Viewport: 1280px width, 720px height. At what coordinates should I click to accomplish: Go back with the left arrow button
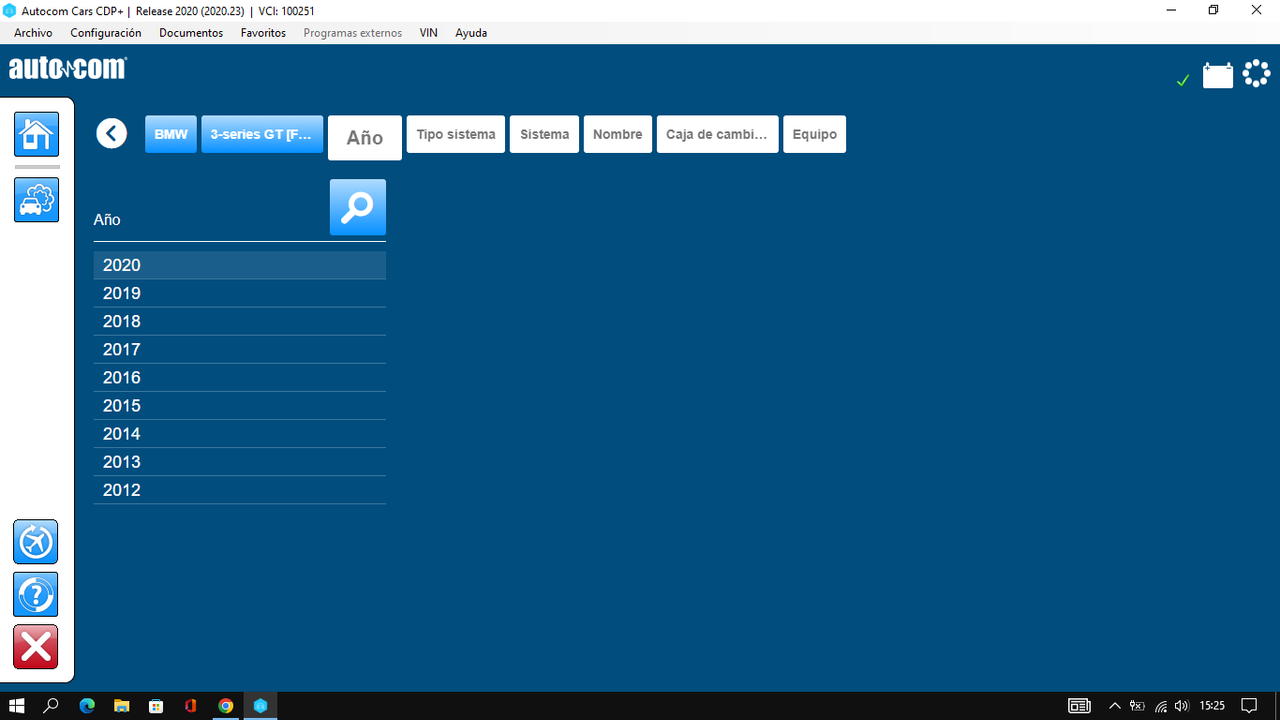click(112, 133)
